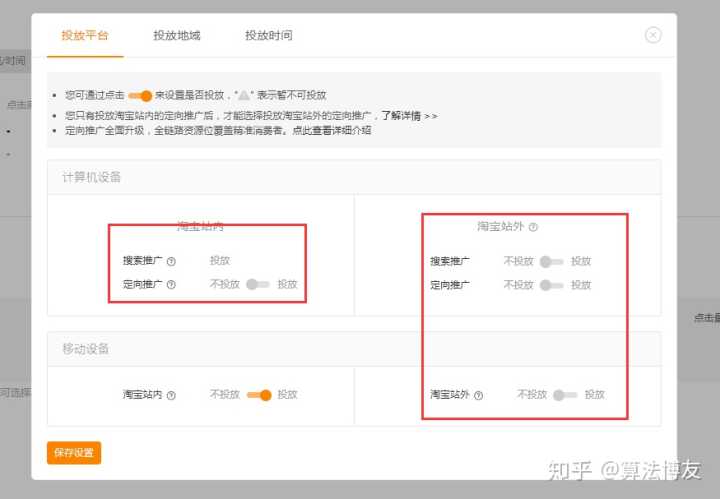
Task: Click help icon beside 搜索推广 under computer 淘宝站内
Action: coord(171,262)
